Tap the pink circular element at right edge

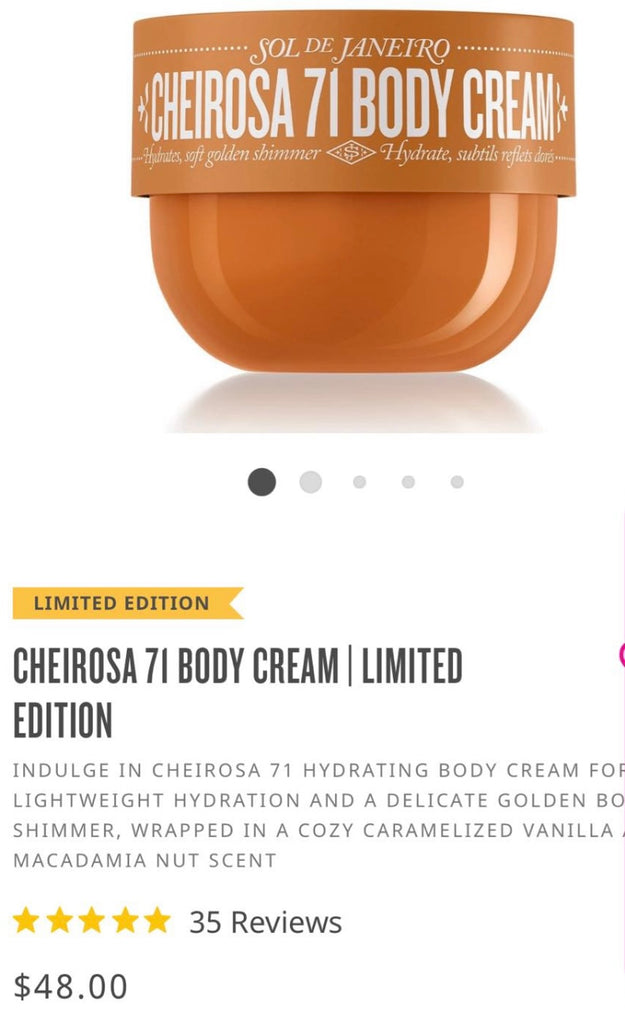click(622, 654)
